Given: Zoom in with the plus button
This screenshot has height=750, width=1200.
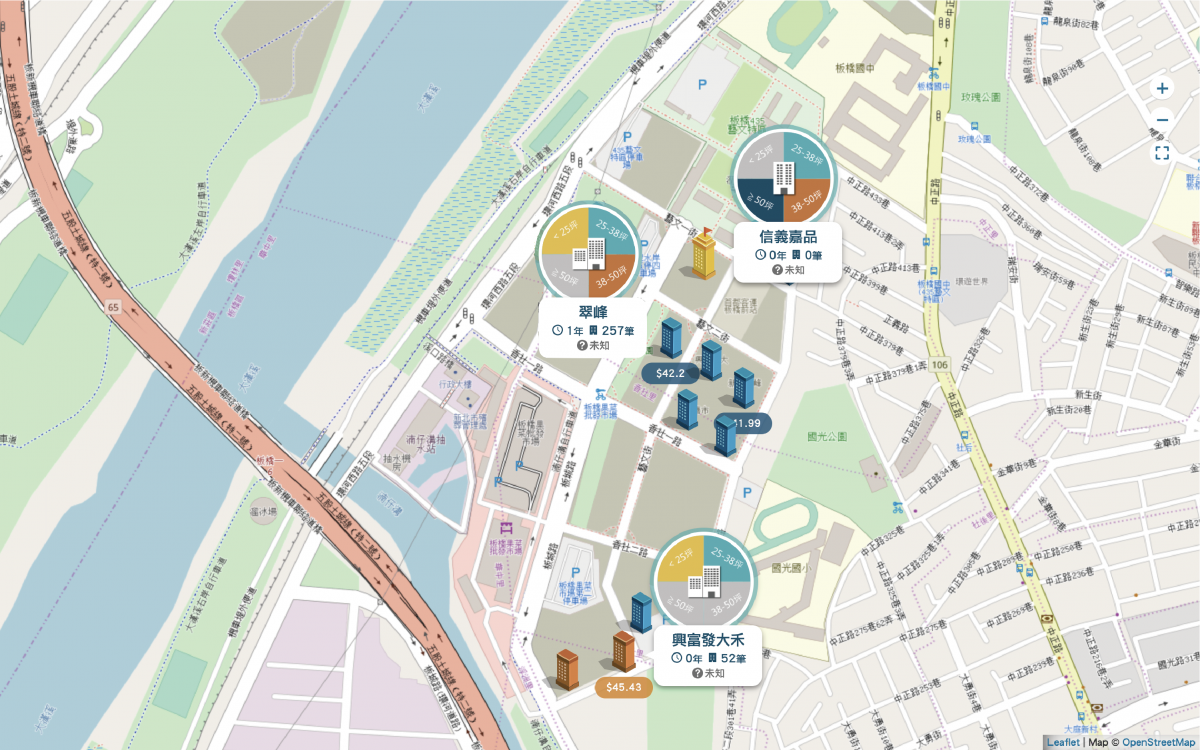Looking at the screenshot, I should click(x=1162, y=88).
